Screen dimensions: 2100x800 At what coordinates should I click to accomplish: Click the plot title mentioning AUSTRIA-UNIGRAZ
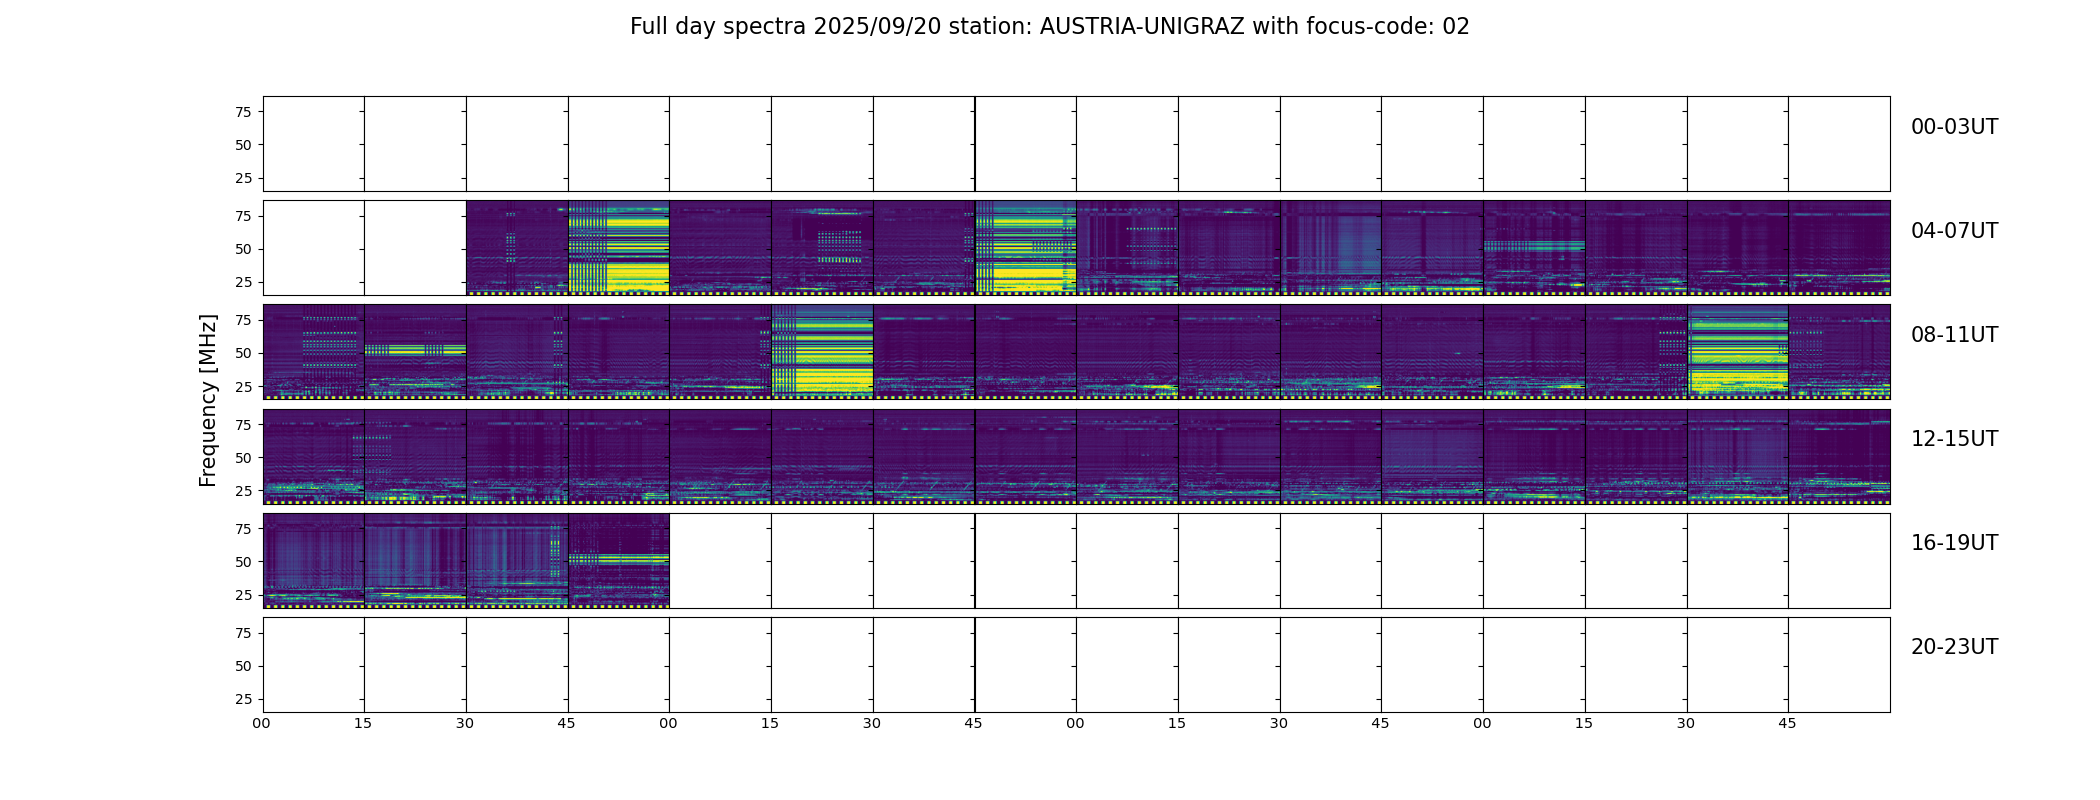(x=1049, y=27)
